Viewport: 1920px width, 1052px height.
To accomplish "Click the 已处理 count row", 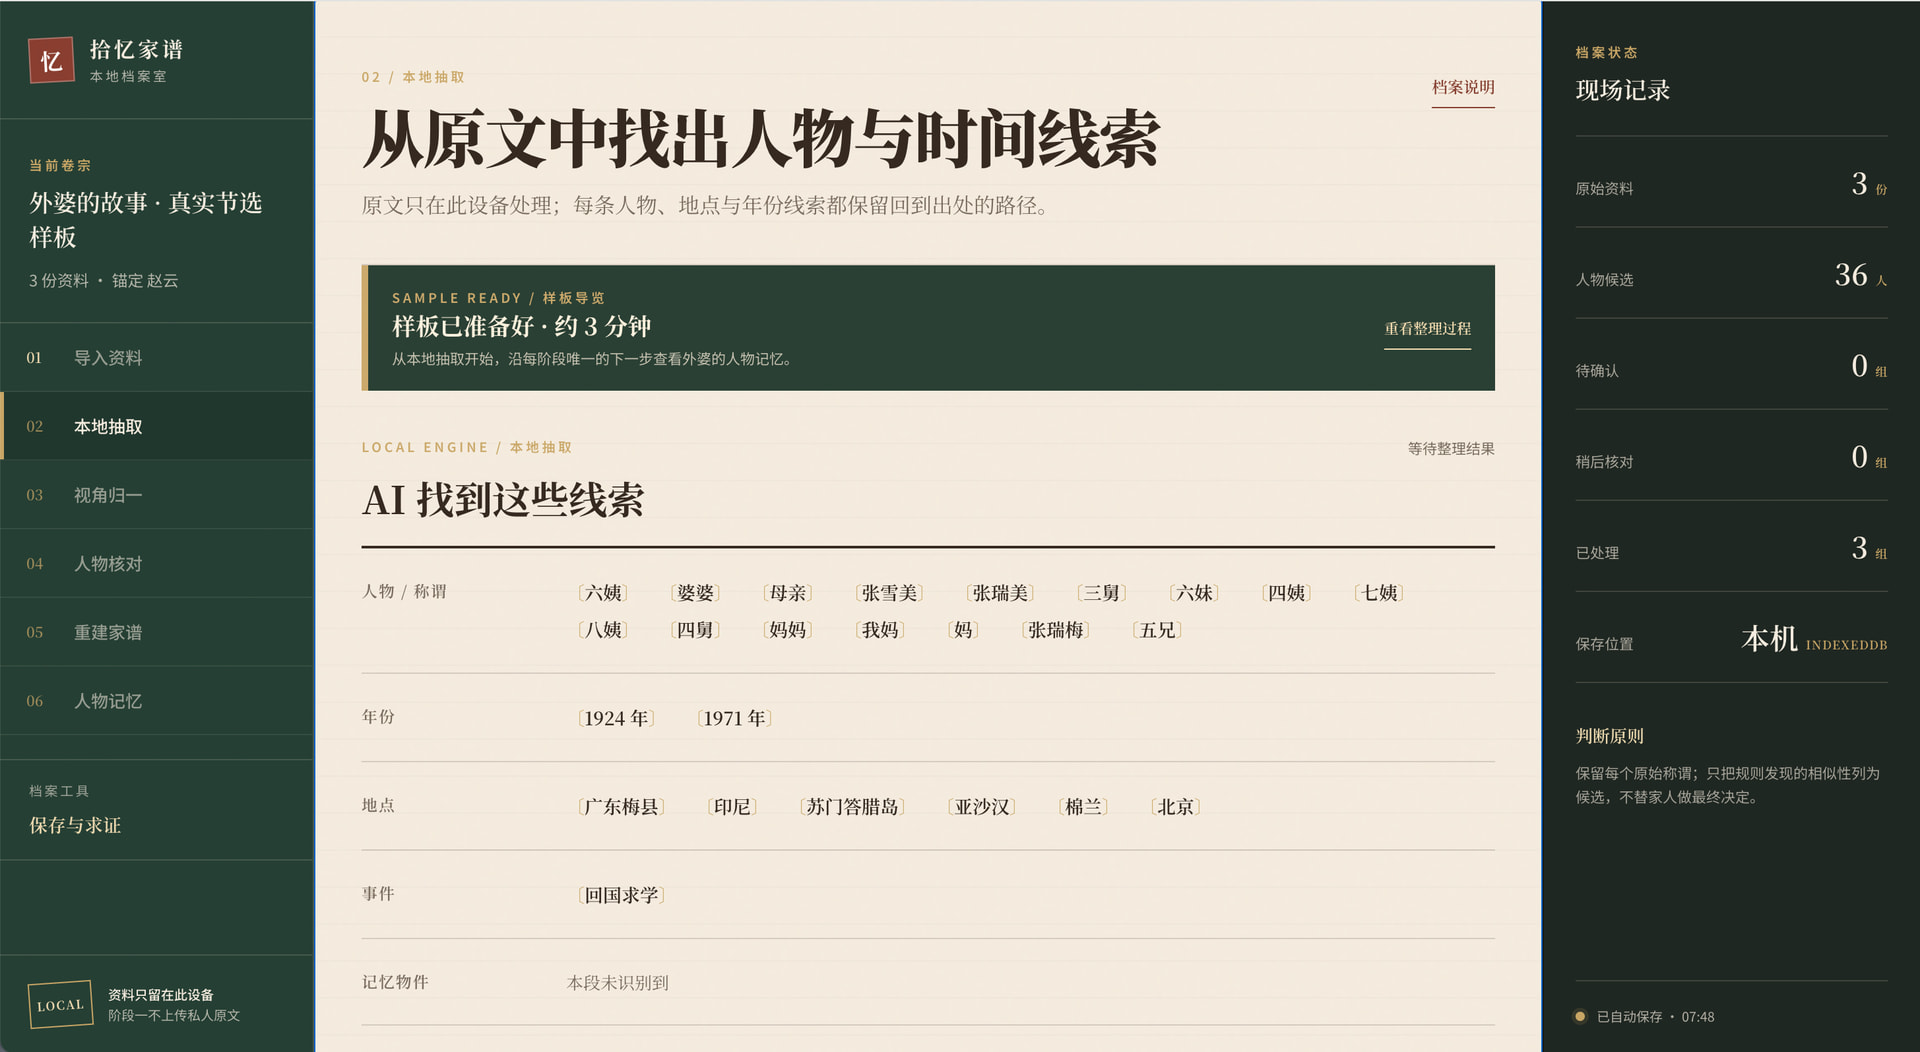I will coord(1731,548).
